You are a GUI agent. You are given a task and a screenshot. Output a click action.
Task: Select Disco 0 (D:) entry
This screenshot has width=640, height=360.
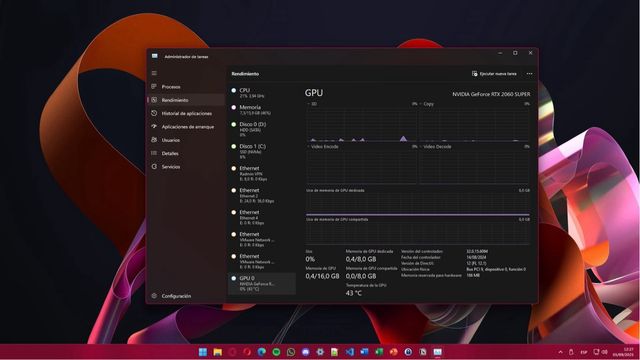click(262, 129)
